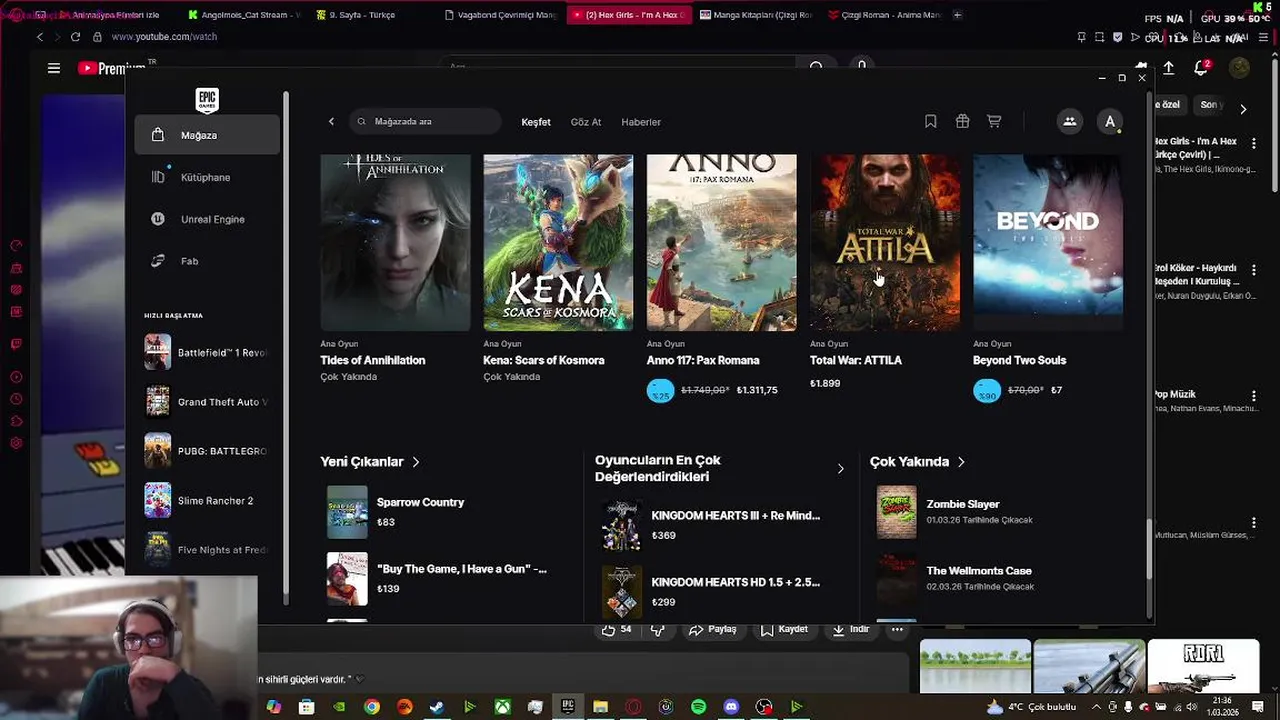This screenshot has height=720, width=1280.
Task: Click the YouTube create upload icon
Action: coord(1168,68)
